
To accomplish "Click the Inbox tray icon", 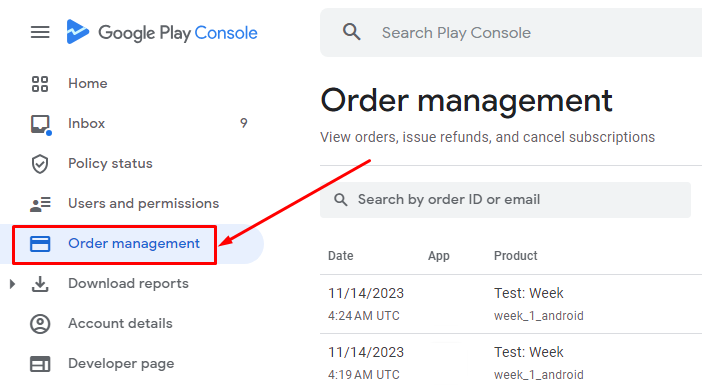I will pyautogui.click(x=41, y=124).
